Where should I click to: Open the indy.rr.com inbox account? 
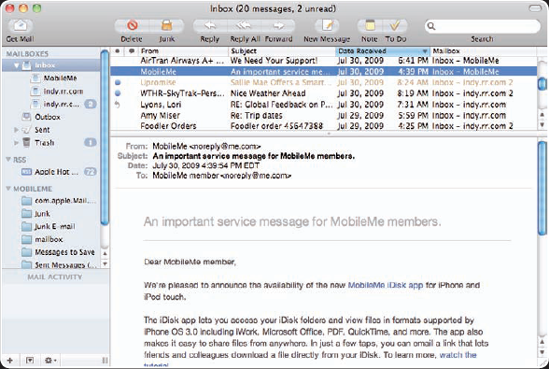57,91
